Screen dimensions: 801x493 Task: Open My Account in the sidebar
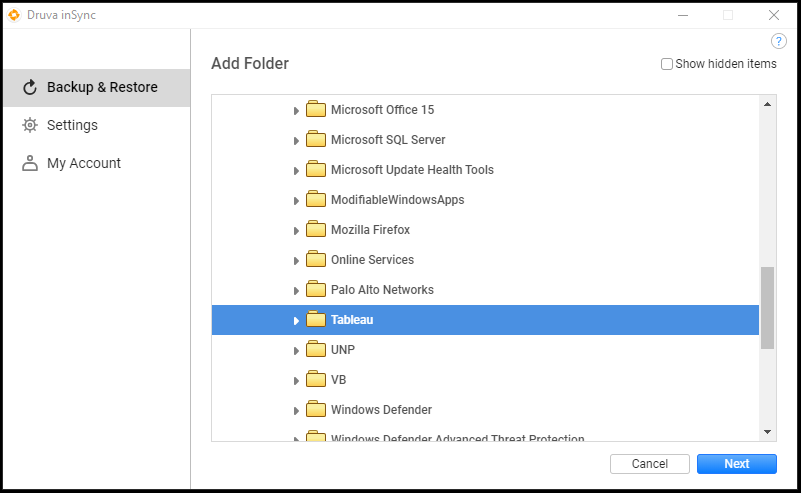coord(83,163)
